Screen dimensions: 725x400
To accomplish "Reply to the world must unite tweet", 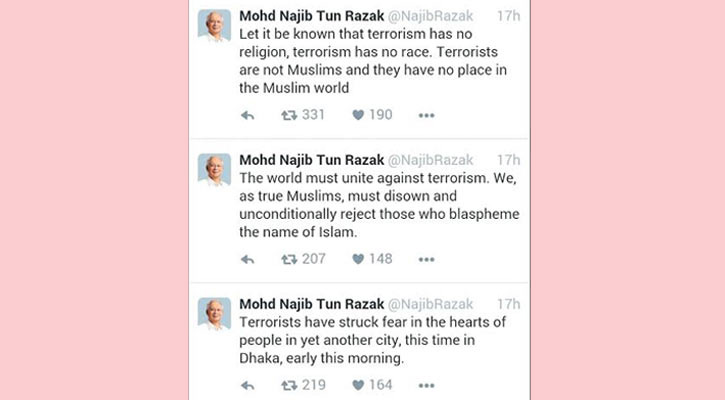I will [x=248, y=259].
